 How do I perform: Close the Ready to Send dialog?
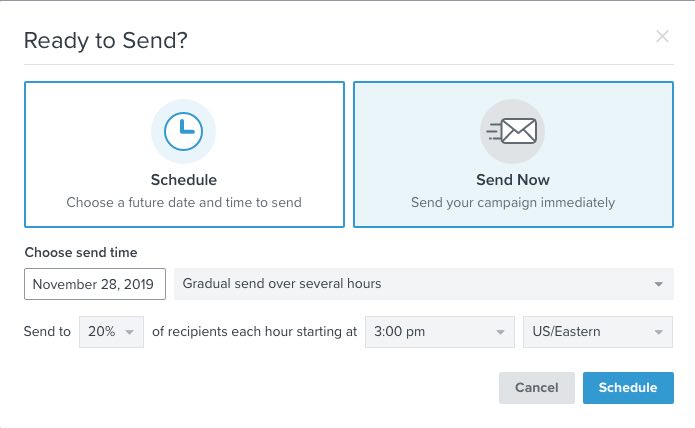pyautogui.click(x=662, y=37)
